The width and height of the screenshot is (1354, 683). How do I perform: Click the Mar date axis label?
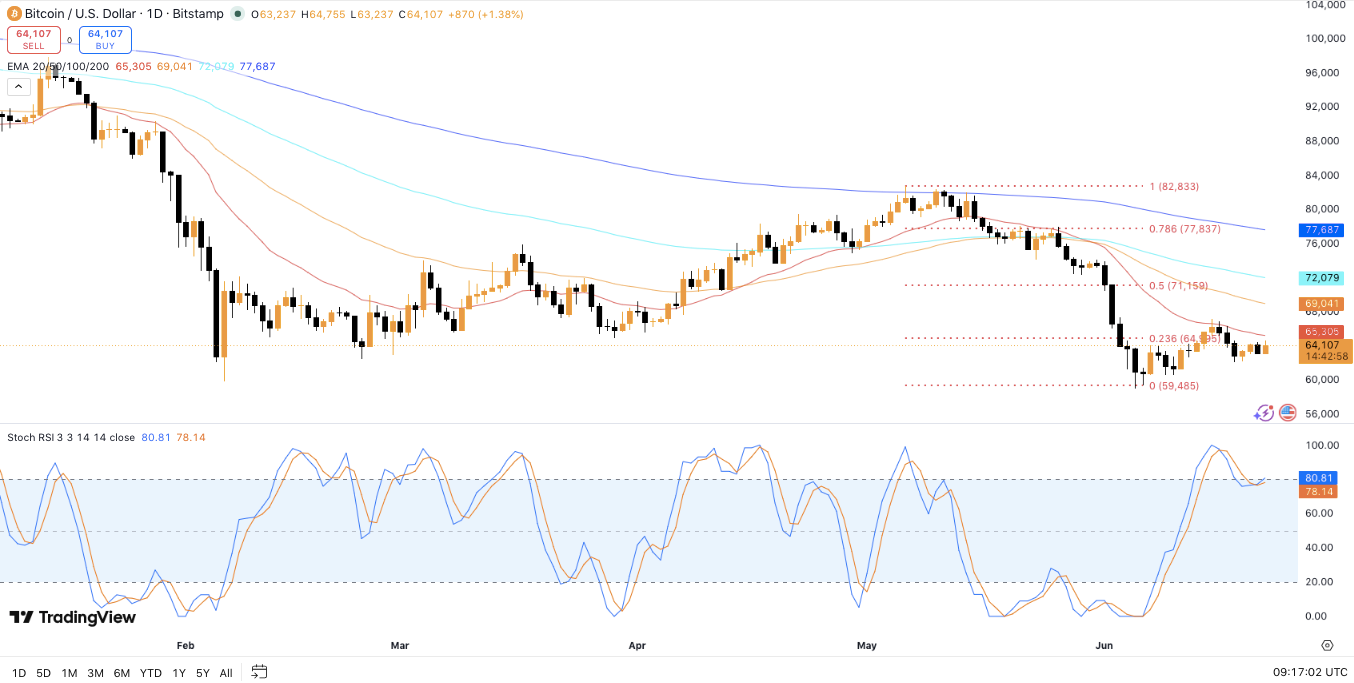tap(400, 645)
